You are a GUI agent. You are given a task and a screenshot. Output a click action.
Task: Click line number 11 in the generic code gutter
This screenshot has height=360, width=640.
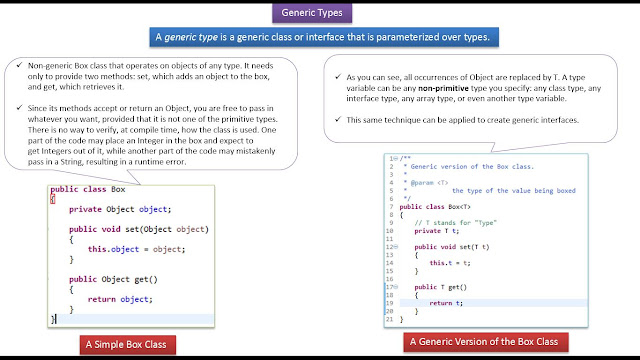[x=389, y=239]
